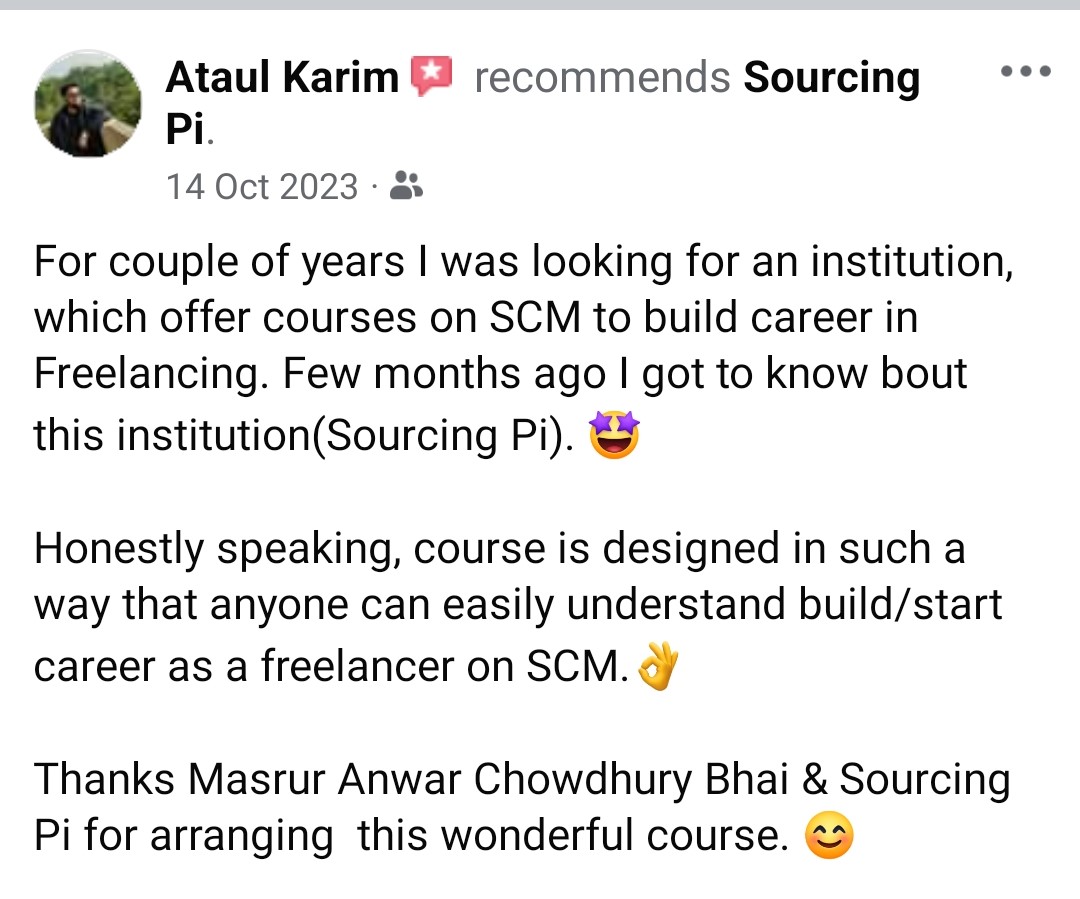
Task: Click the line starting "Honestly speaking"
Action: pos(500,548)
